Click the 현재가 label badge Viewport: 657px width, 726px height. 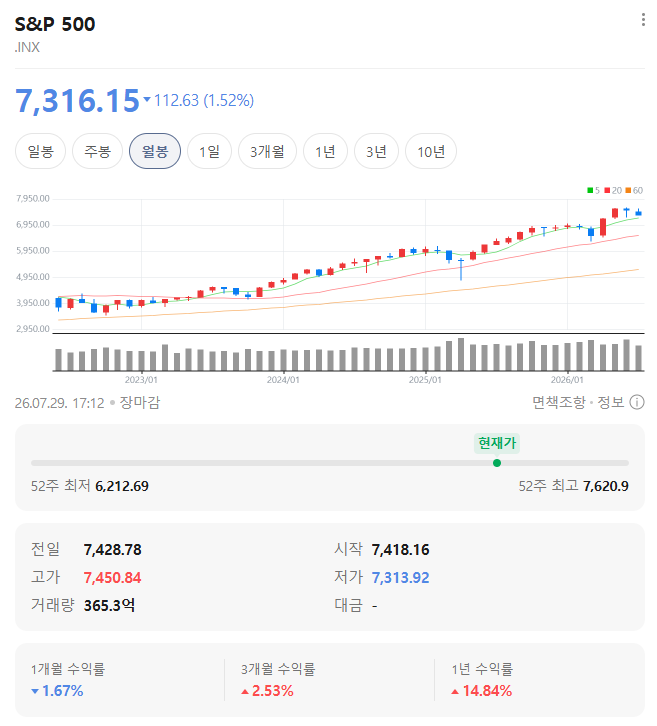[x=497, y=443]
